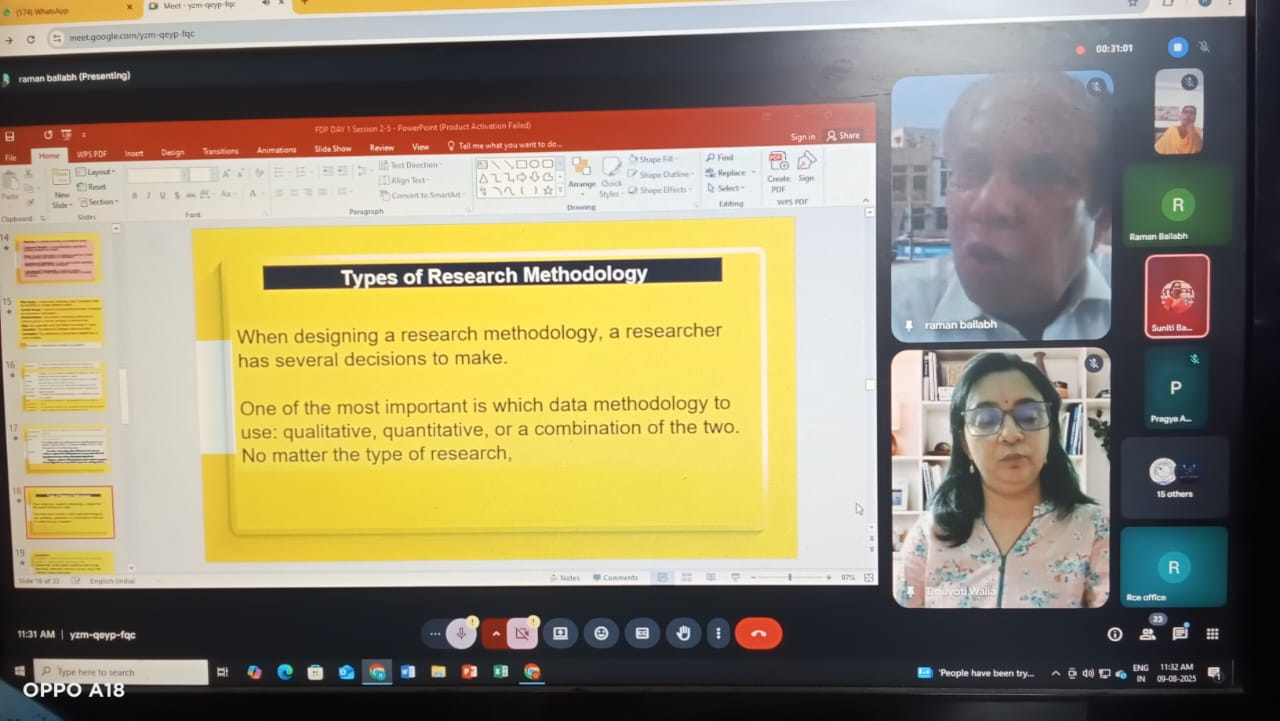Toggle the camera on/off button
The height and width of the screenshot is (721, 1280).
coord(521,633)
